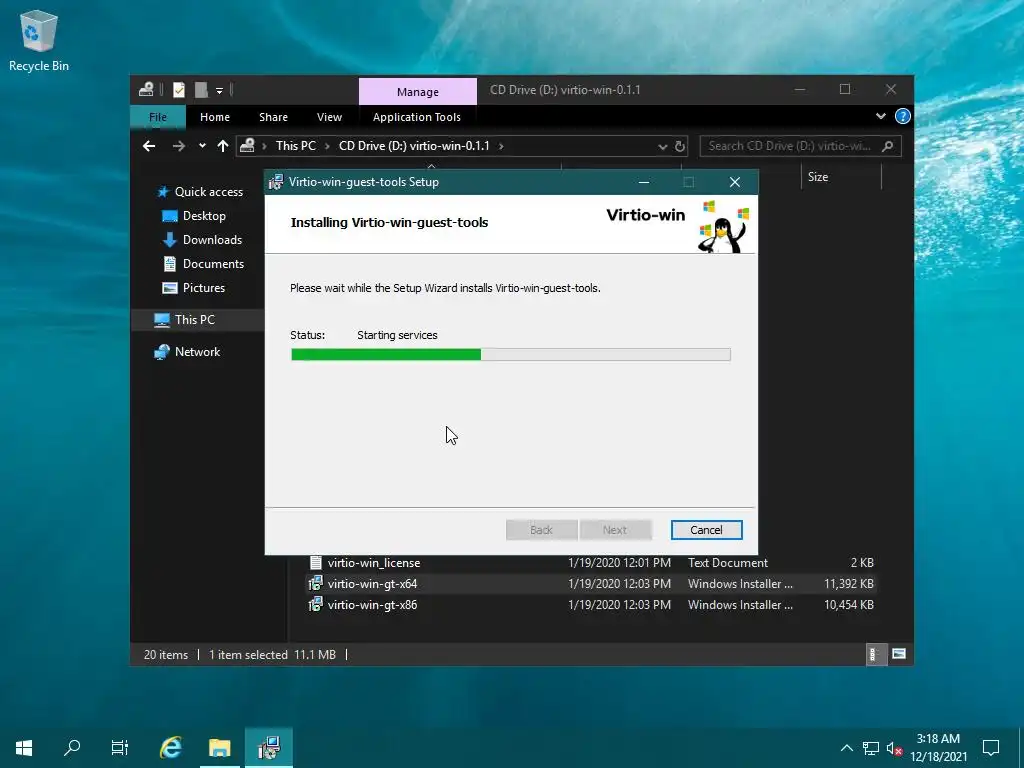Click the New folder icon in Explorer title bar

(201, 89)
